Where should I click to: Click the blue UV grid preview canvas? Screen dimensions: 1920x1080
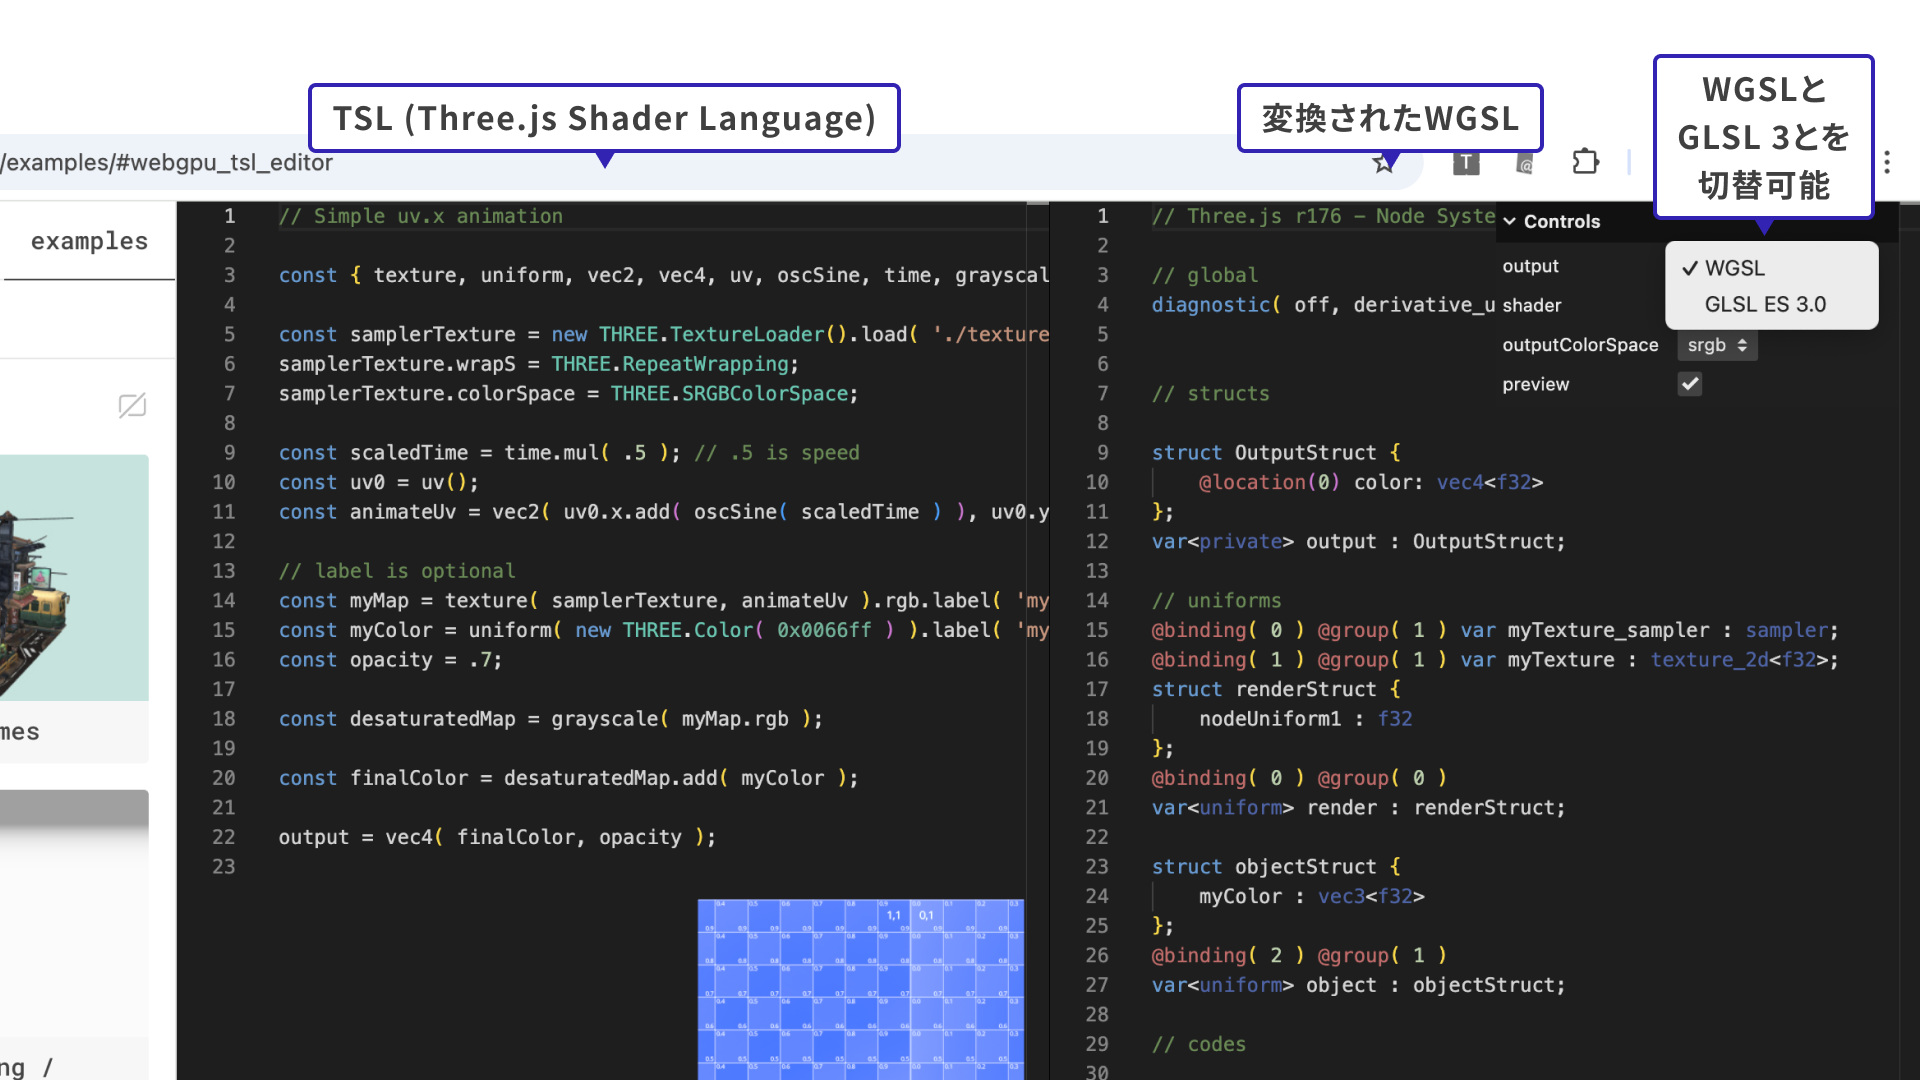pos(860,988)
